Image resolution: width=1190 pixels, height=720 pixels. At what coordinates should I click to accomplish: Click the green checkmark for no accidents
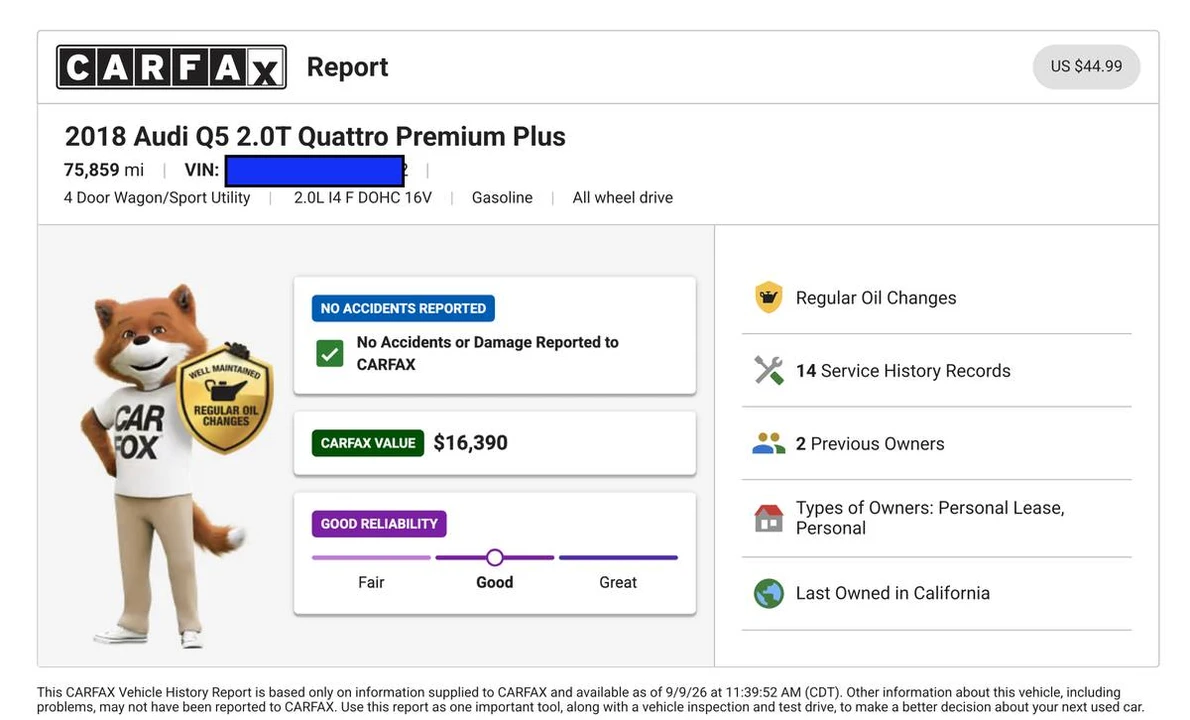click(x=329, y=354)
